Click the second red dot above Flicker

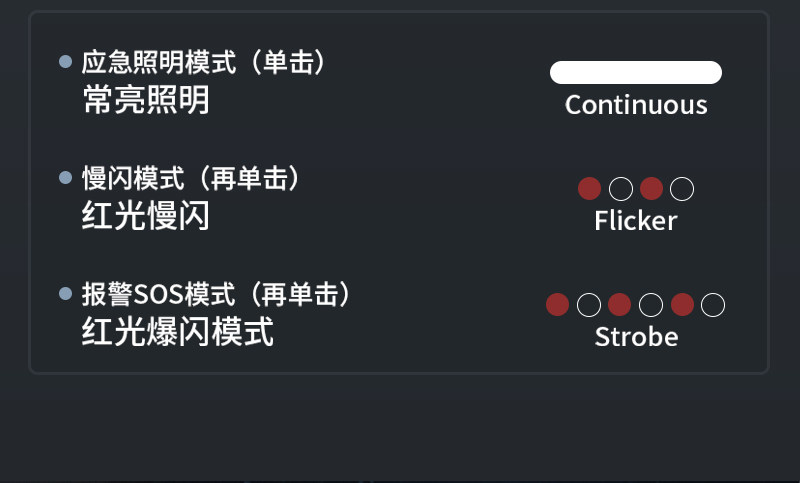[652, 188]
